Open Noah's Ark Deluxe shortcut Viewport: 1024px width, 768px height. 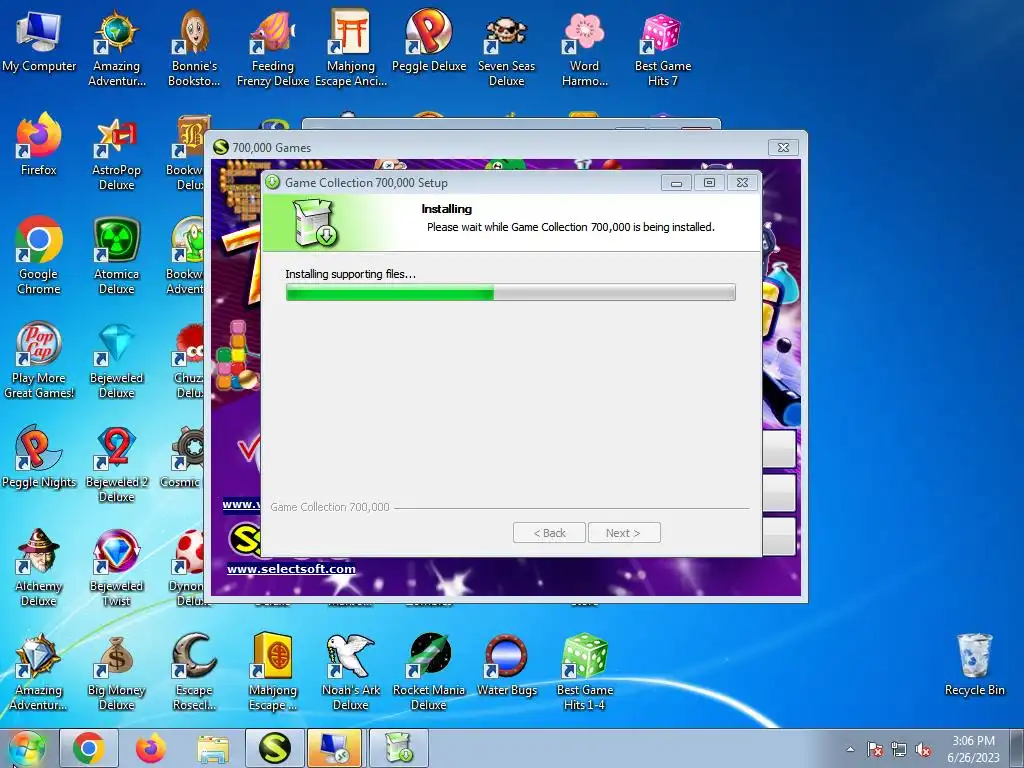351,671
